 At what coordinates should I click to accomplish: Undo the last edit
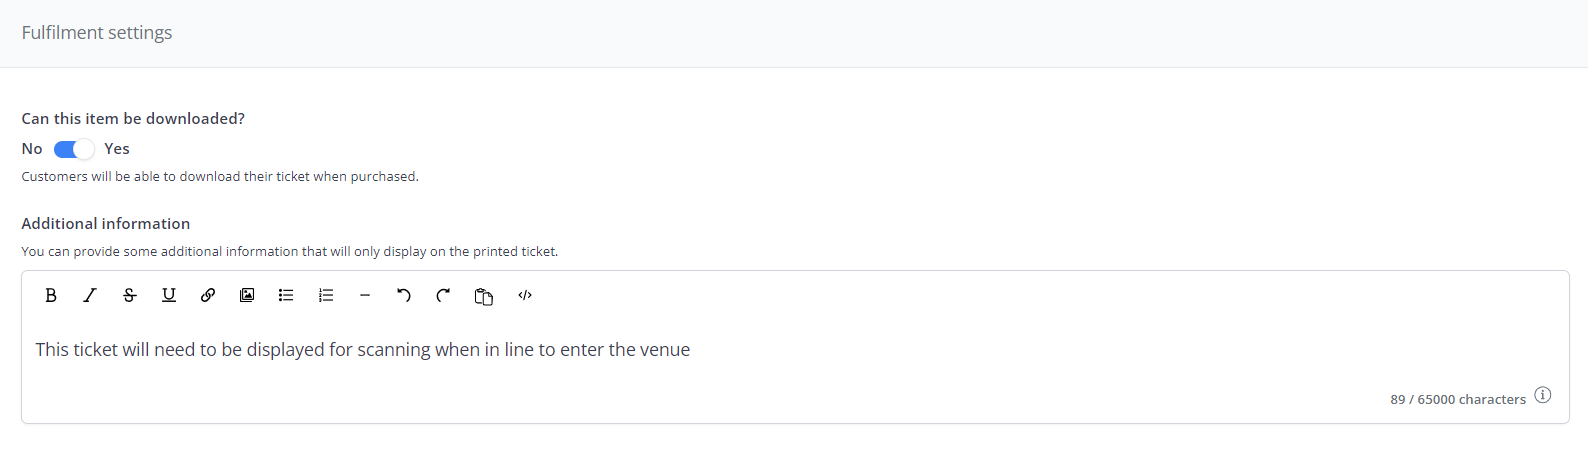point(404,295)
